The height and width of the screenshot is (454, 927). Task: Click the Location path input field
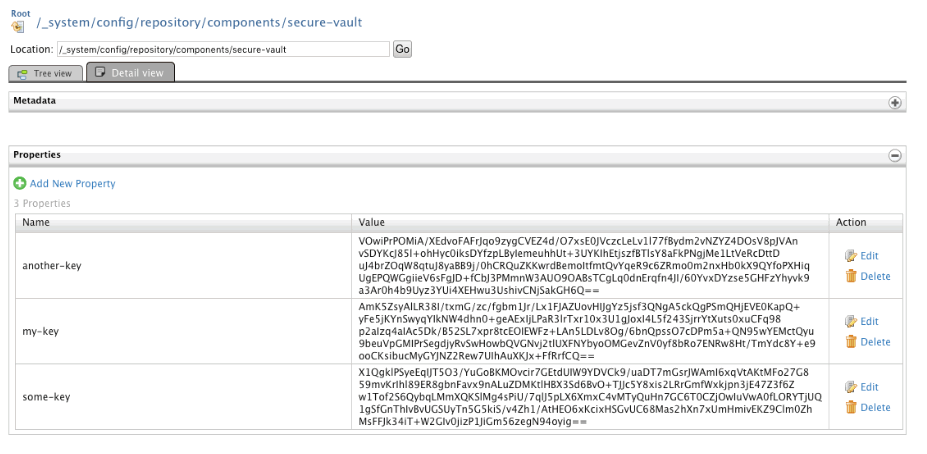click(222, 49)
